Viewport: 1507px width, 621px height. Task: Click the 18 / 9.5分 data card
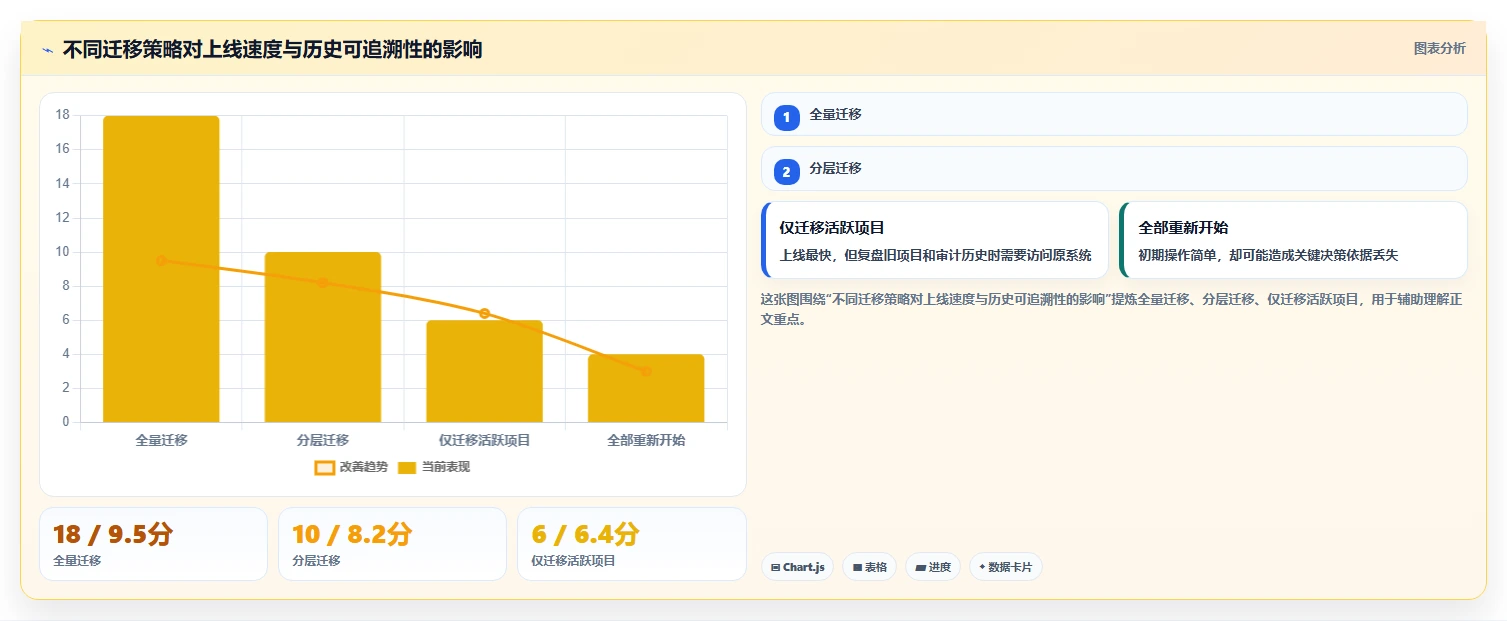[153, 544]
